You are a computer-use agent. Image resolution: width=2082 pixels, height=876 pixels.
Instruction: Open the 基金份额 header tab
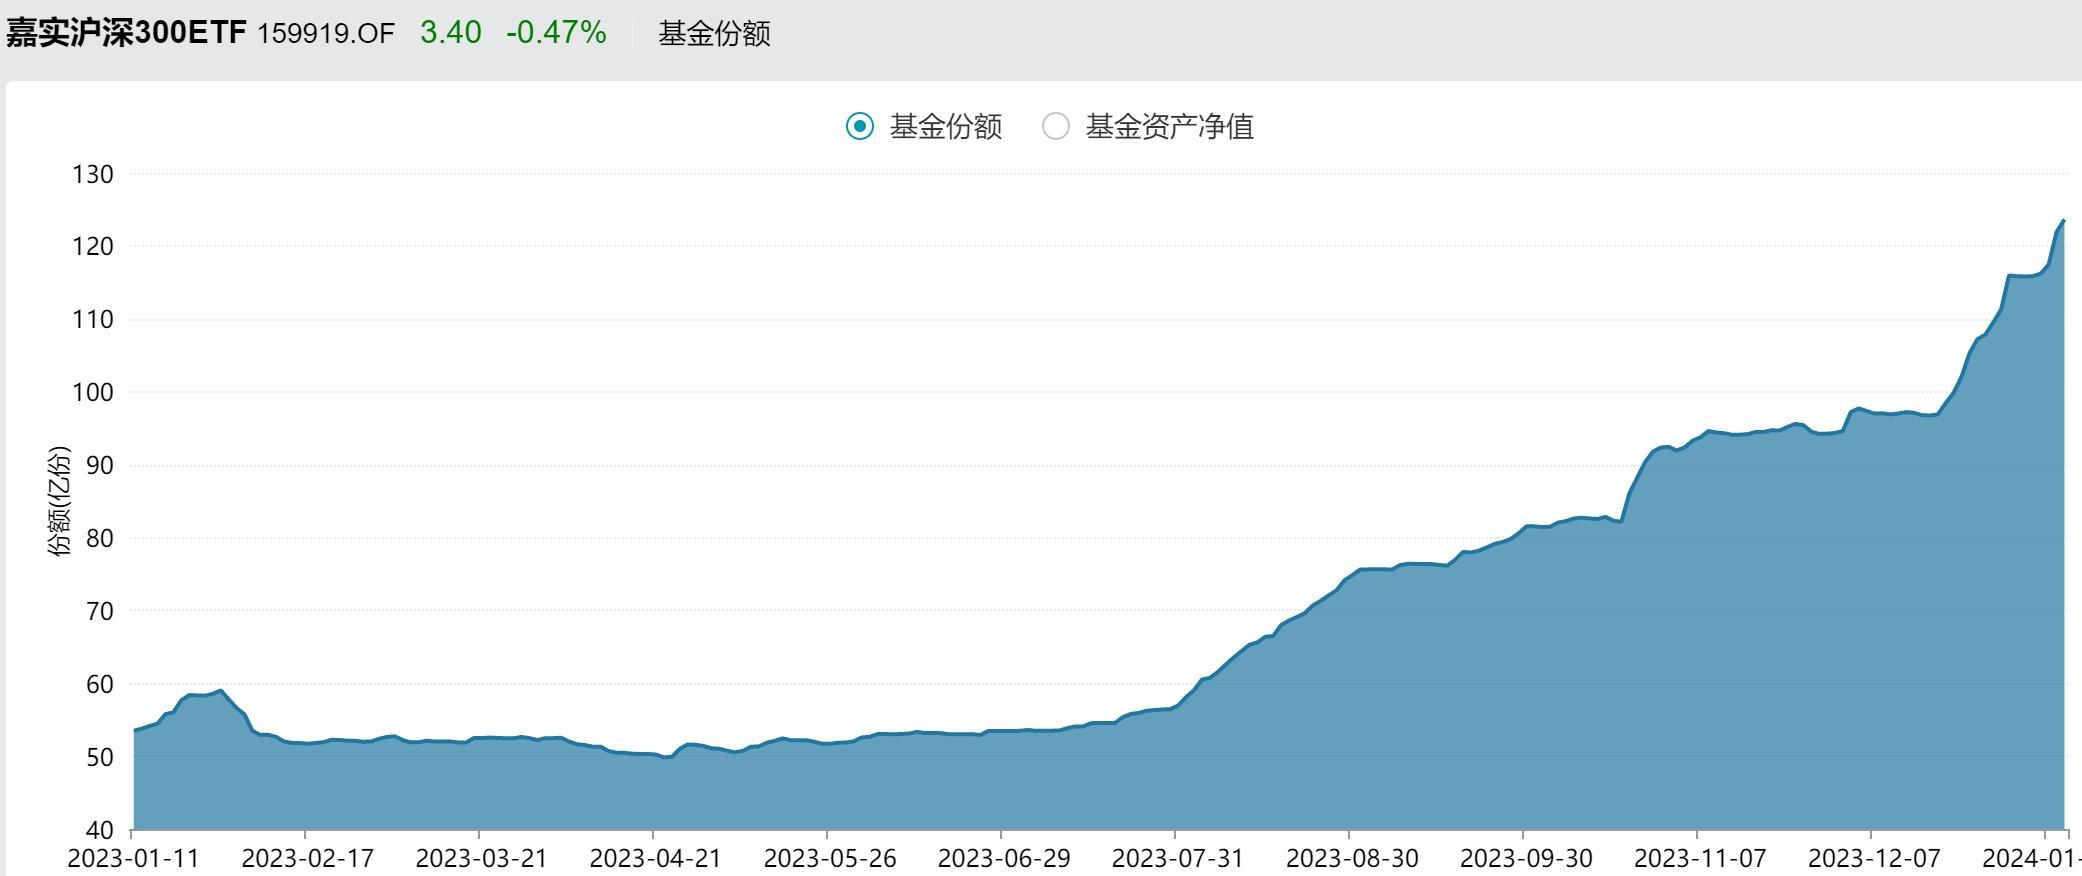(x=714, y=34)
